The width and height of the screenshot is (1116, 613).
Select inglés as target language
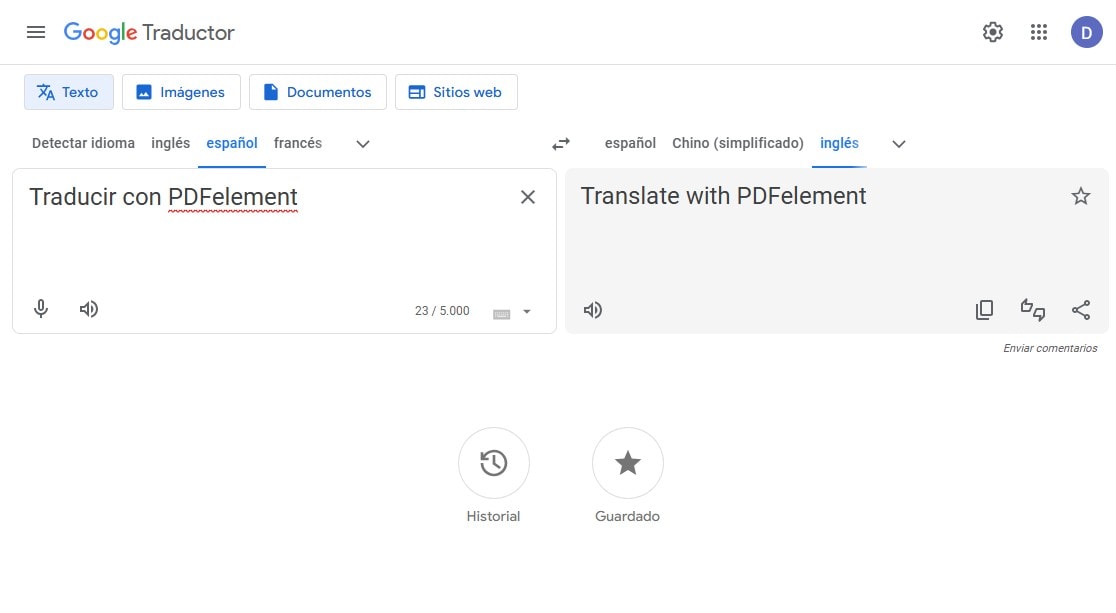click(x=839, y=143)
